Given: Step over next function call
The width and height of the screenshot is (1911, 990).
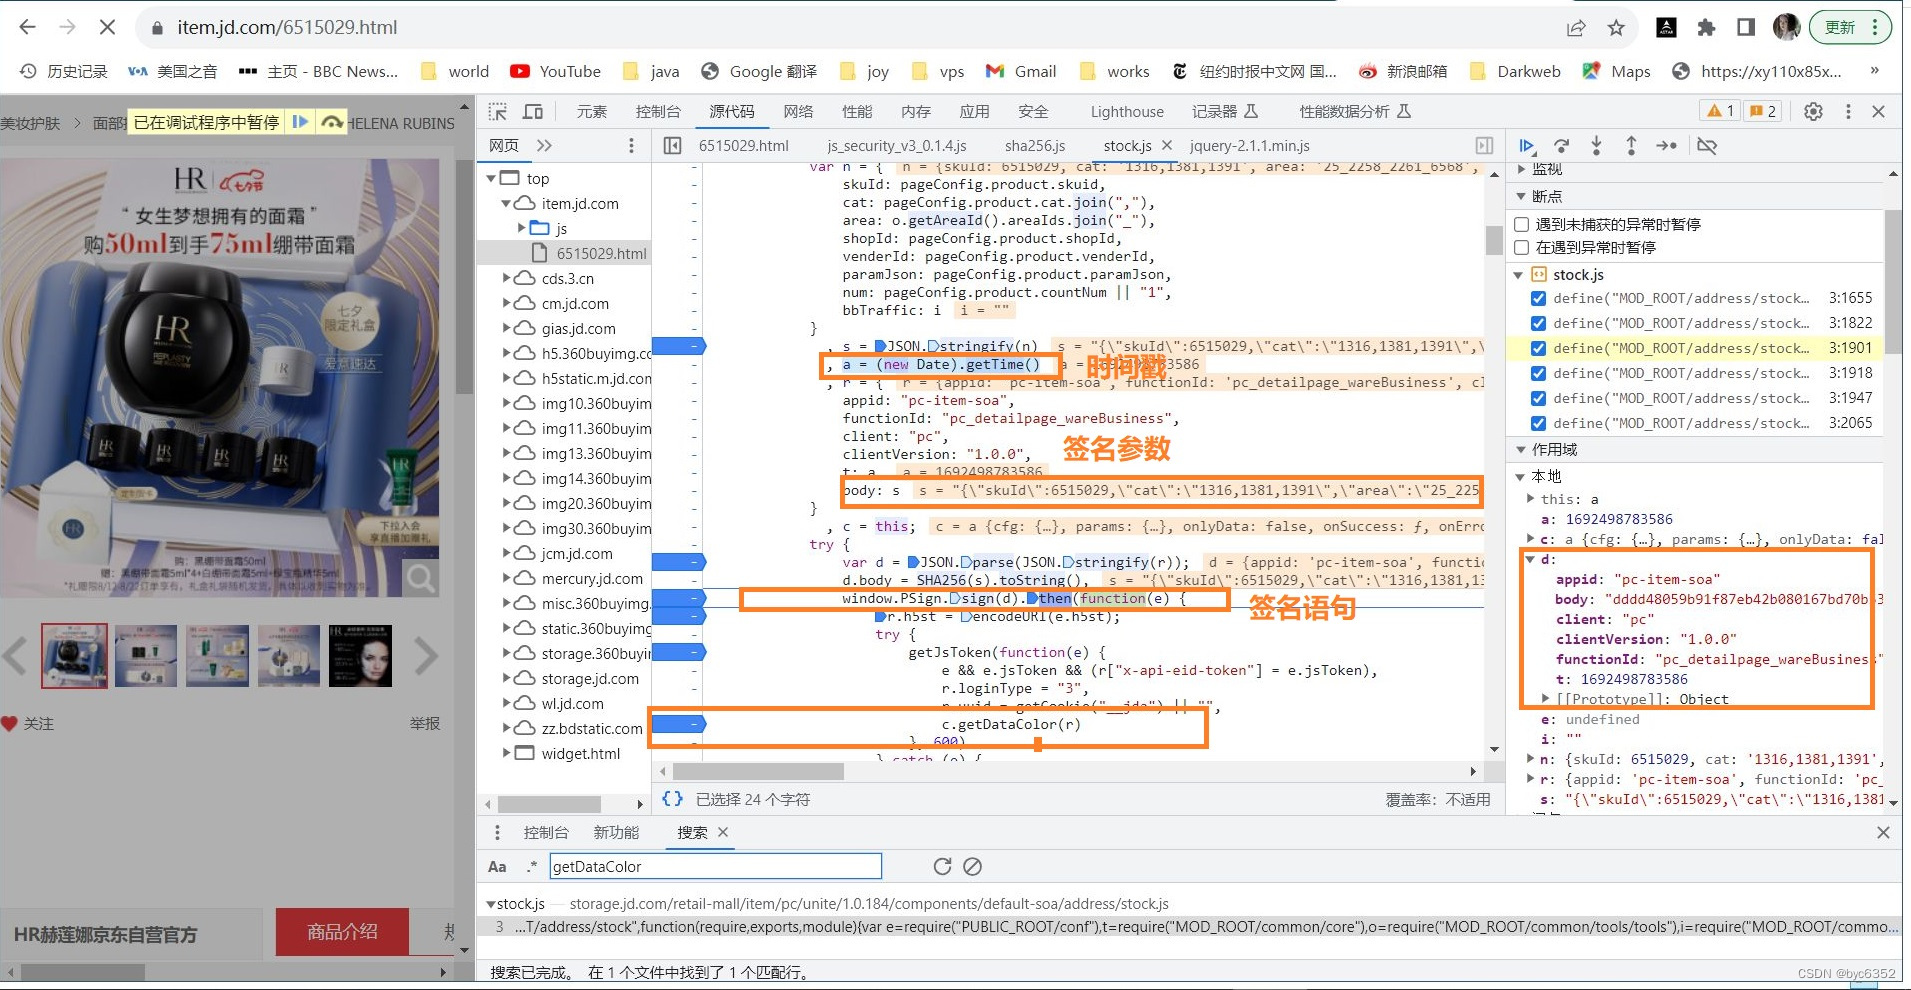Looking at the screenshot, I should pyautogui.click(x=1561, y=146).
